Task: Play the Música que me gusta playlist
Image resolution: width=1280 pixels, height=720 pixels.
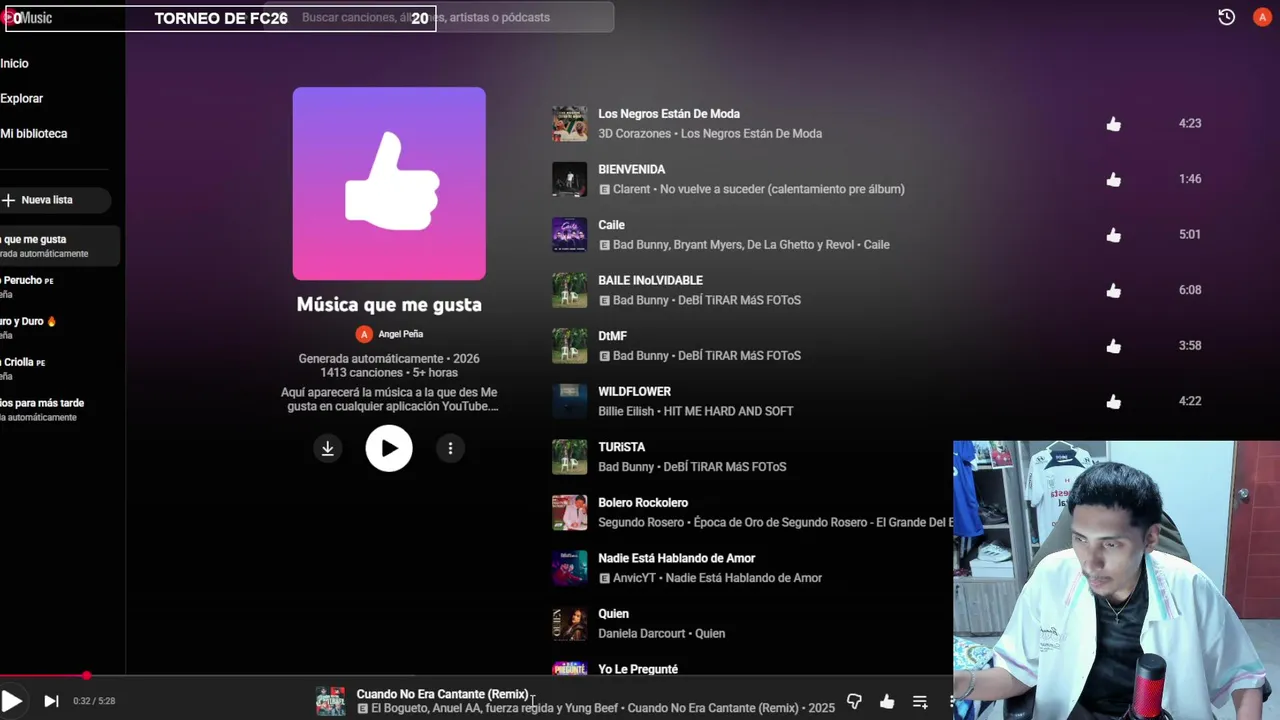Action: (x=389, y=448)
